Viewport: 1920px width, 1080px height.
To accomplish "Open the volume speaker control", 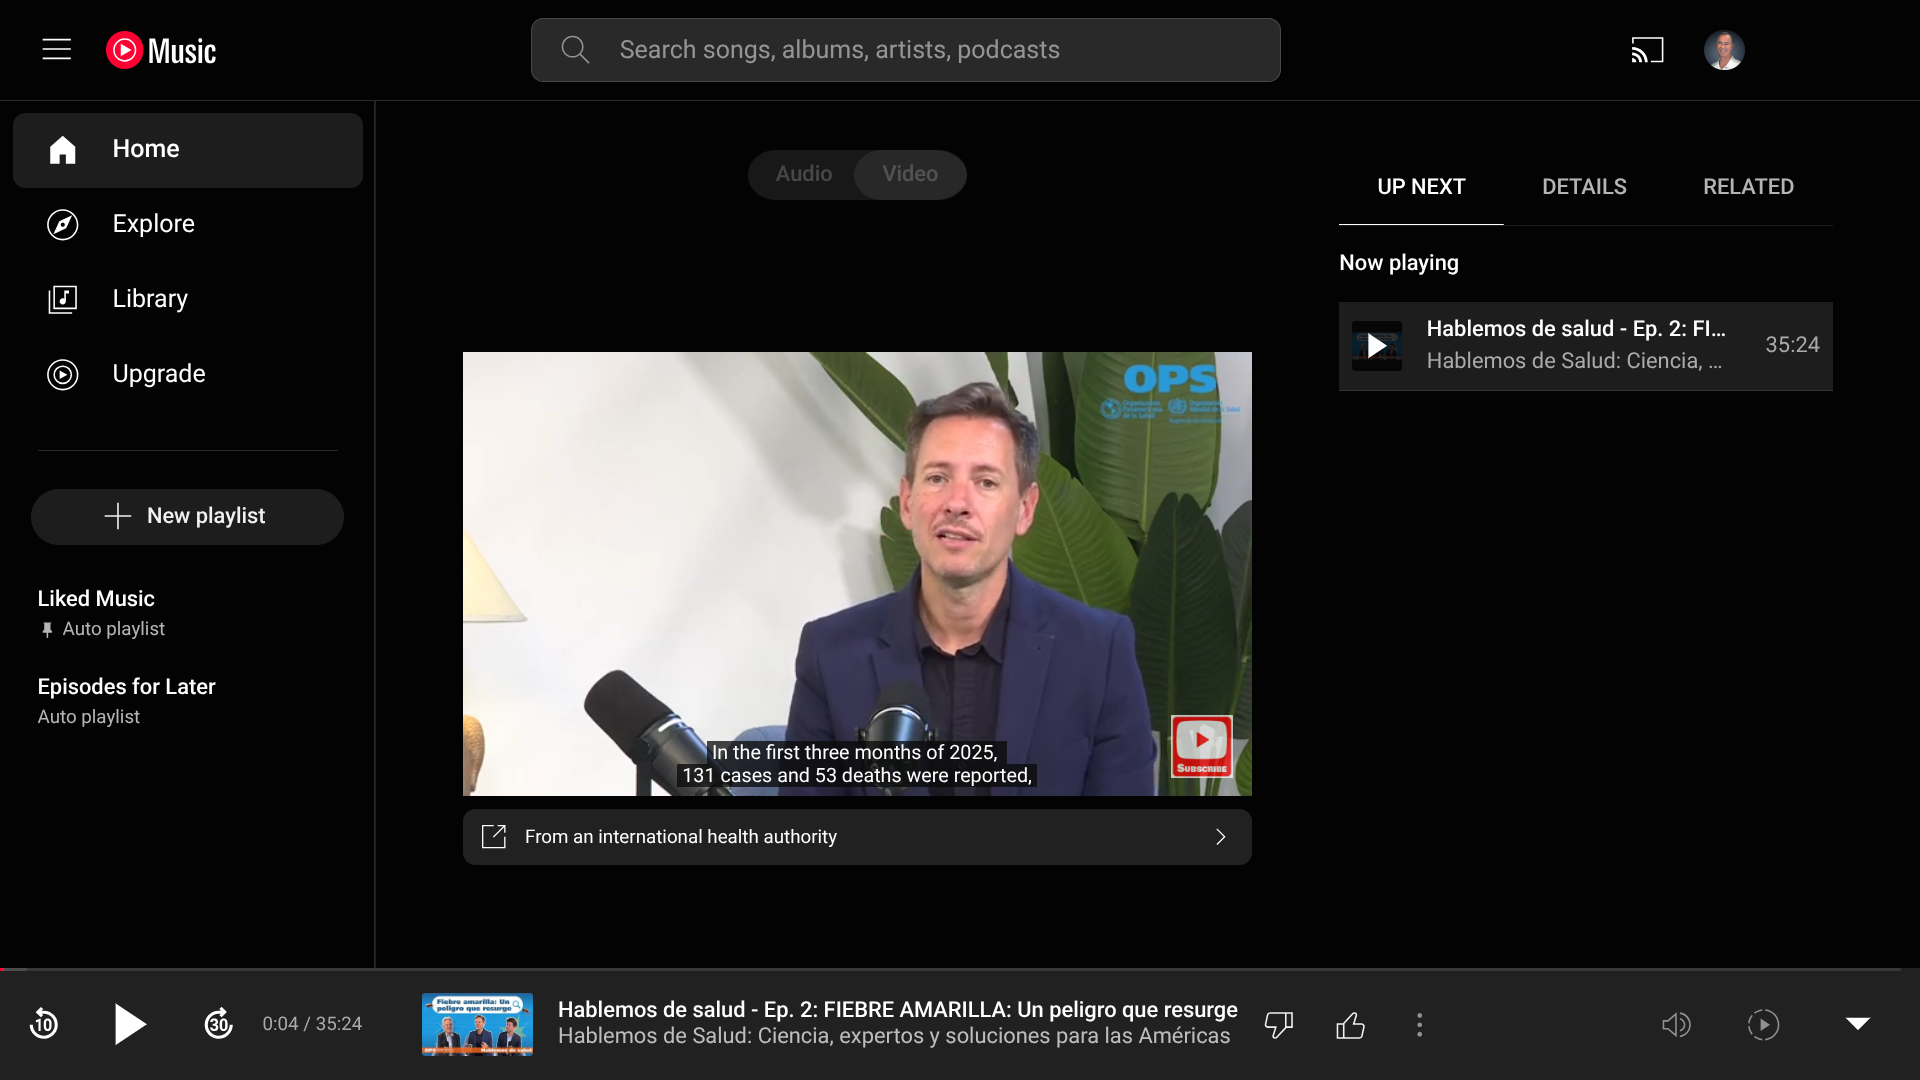I will 1676,1025.
